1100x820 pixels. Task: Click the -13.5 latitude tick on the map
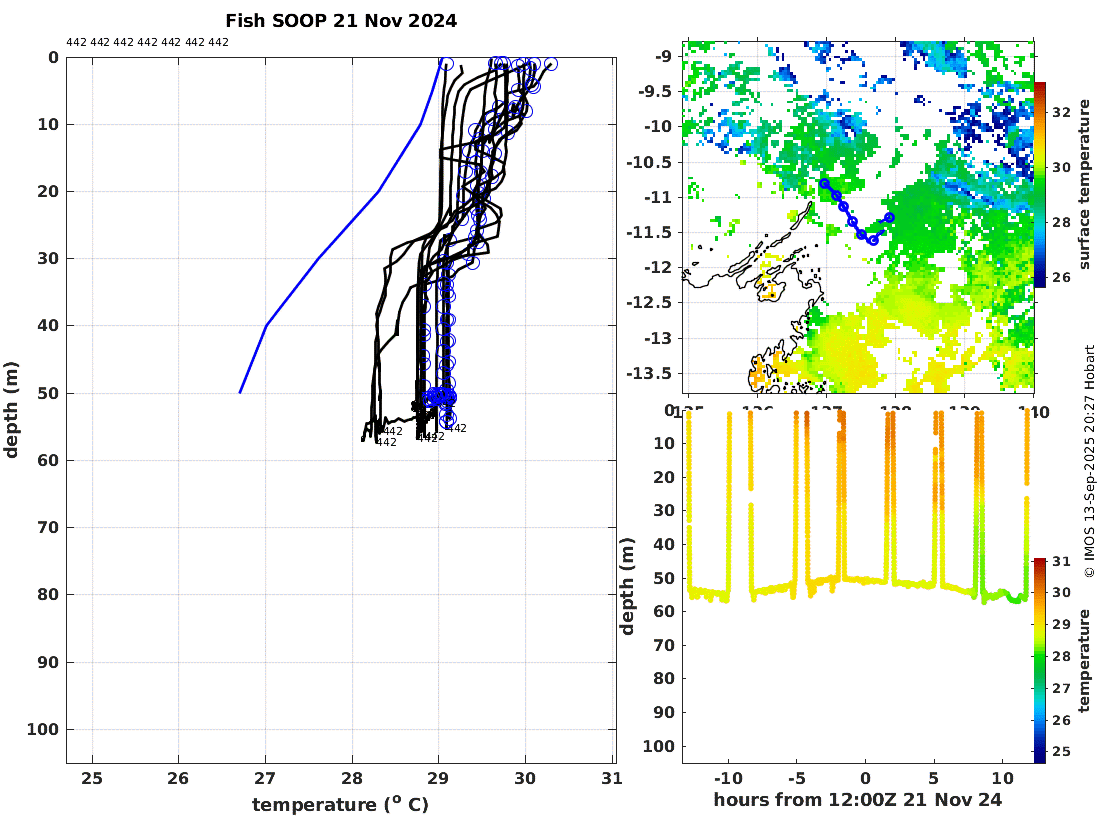(649, 373)
